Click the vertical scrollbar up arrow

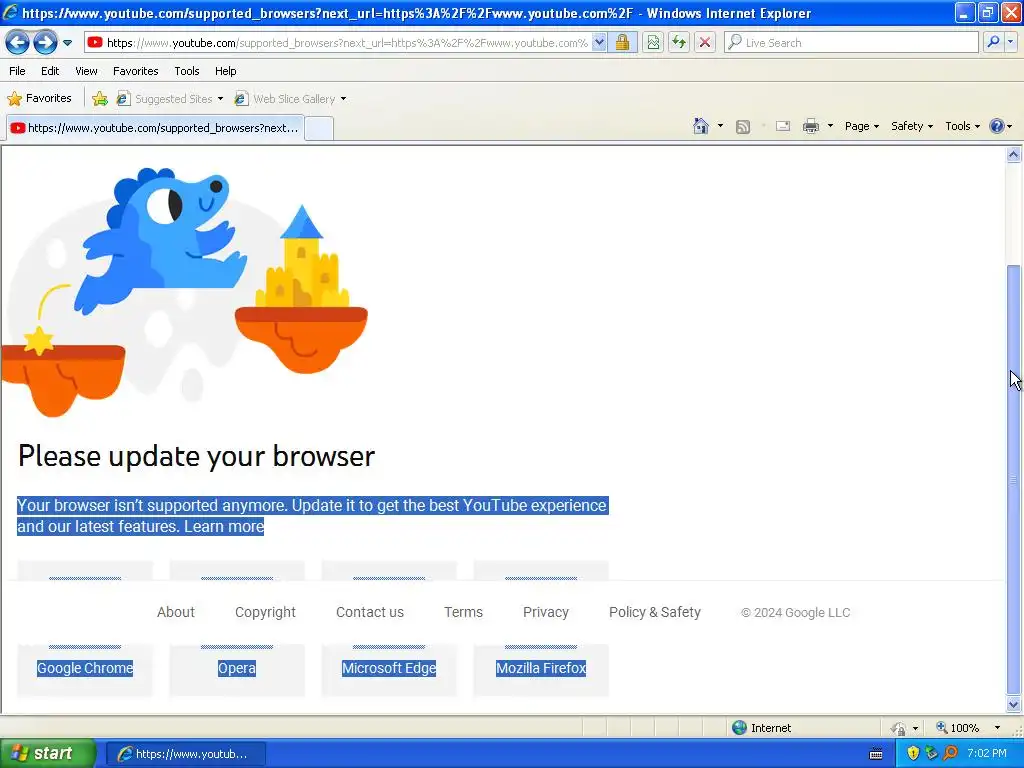1014,155
